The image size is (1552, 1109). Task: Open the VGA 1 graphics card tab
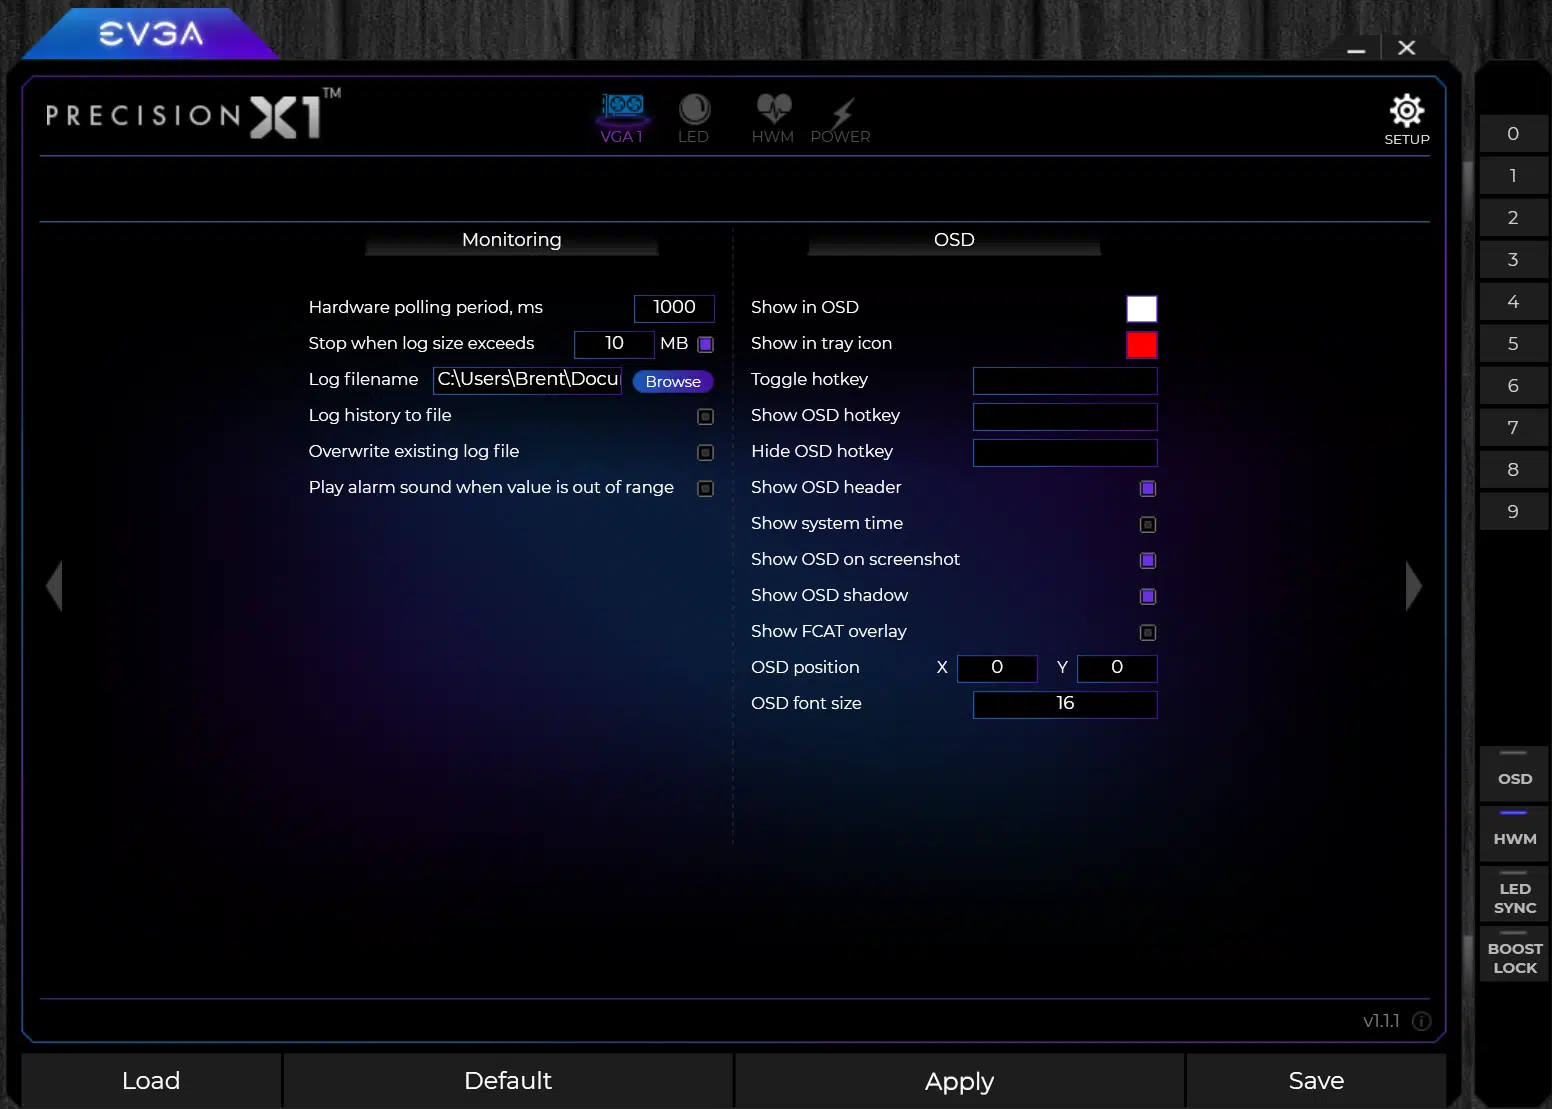click(622, 119)
